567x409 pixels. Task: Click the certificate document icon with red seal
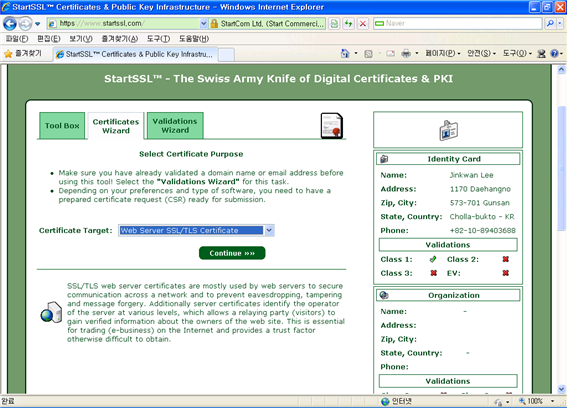pos(332,125)
